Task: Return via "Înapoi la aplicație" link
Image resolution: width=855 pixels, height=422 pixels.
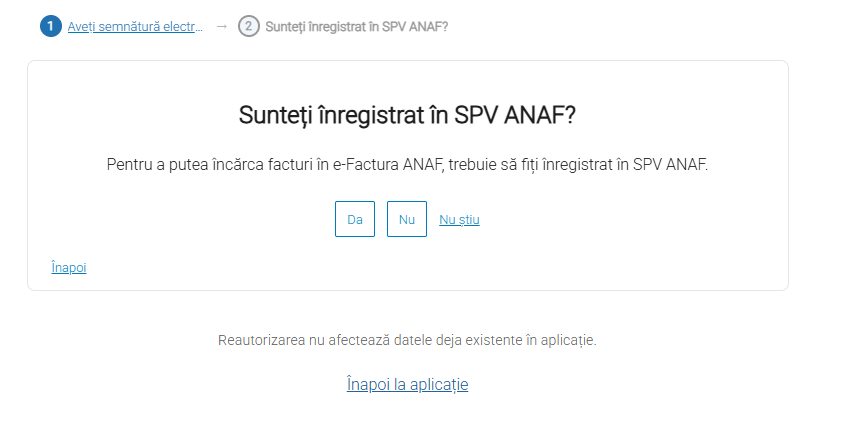Action: (x=407, y=384)
